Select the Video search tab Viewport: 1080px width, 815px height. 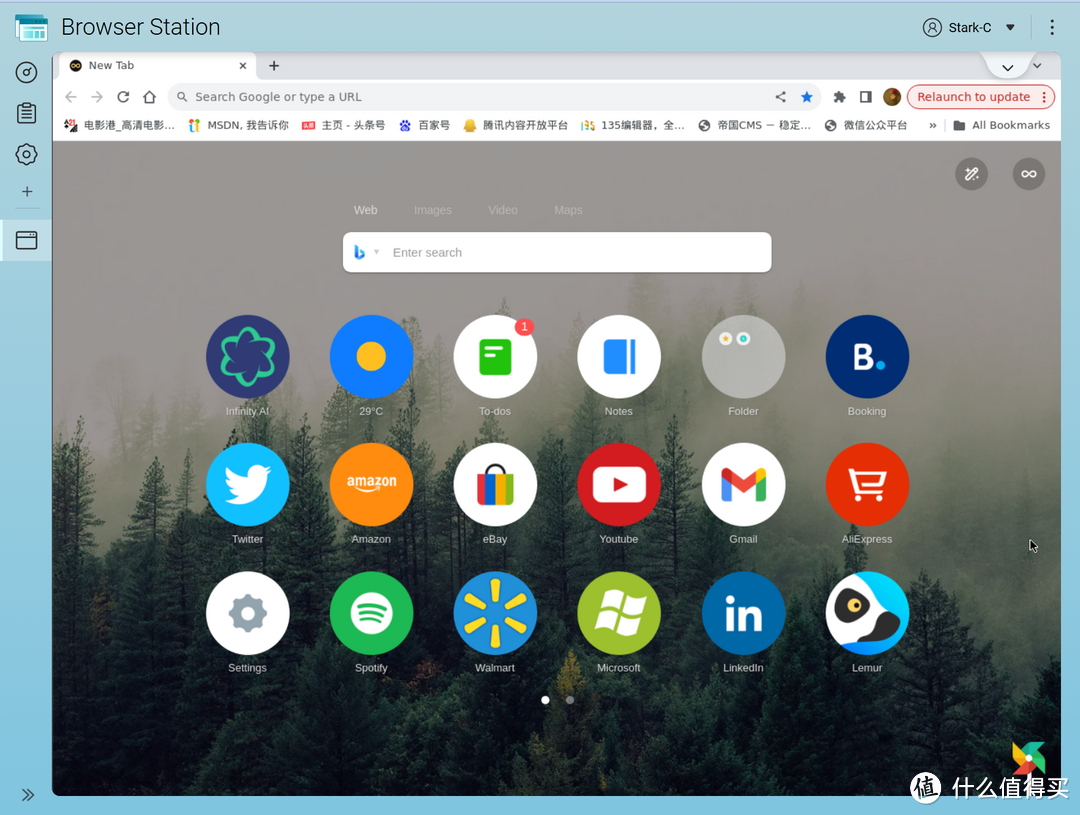click(503, 210)
